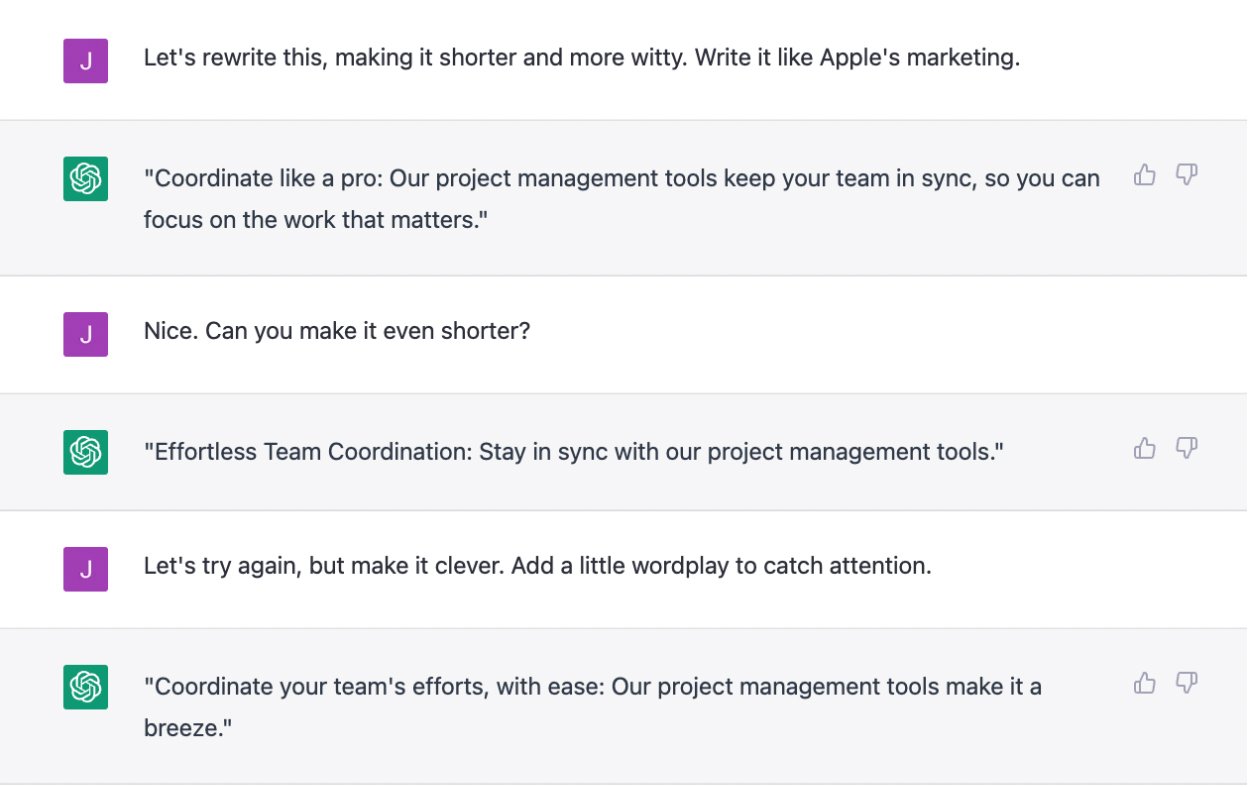Screen dimensions: 1248x787
Task: Thumbs down the "Coordinate like a pro" response
Action: (x=1187, y=176)
